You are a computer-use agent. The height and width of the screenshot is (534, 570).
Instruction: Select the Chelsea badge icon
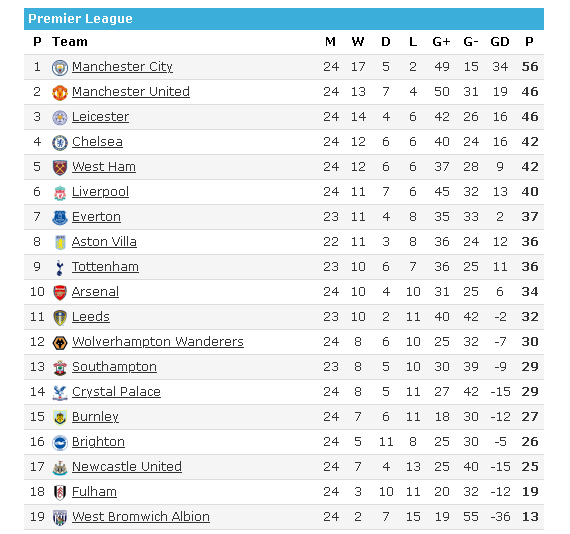[x=60, y=143]
